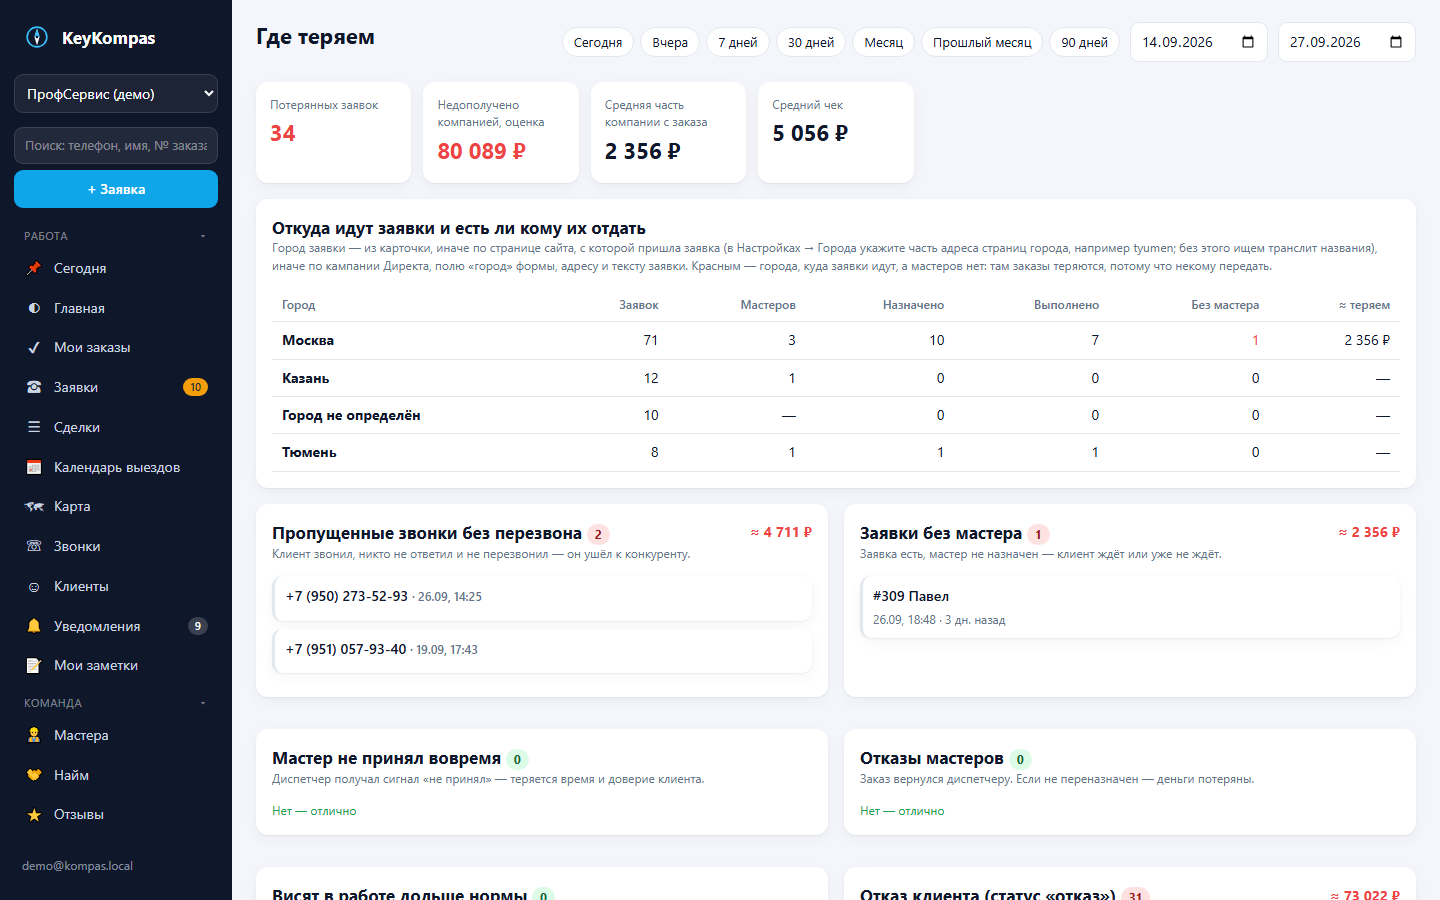Click the half-circle icon beside Главная
The width and height of the screenshot is (1440, 900).
click(x=34, y=308)
